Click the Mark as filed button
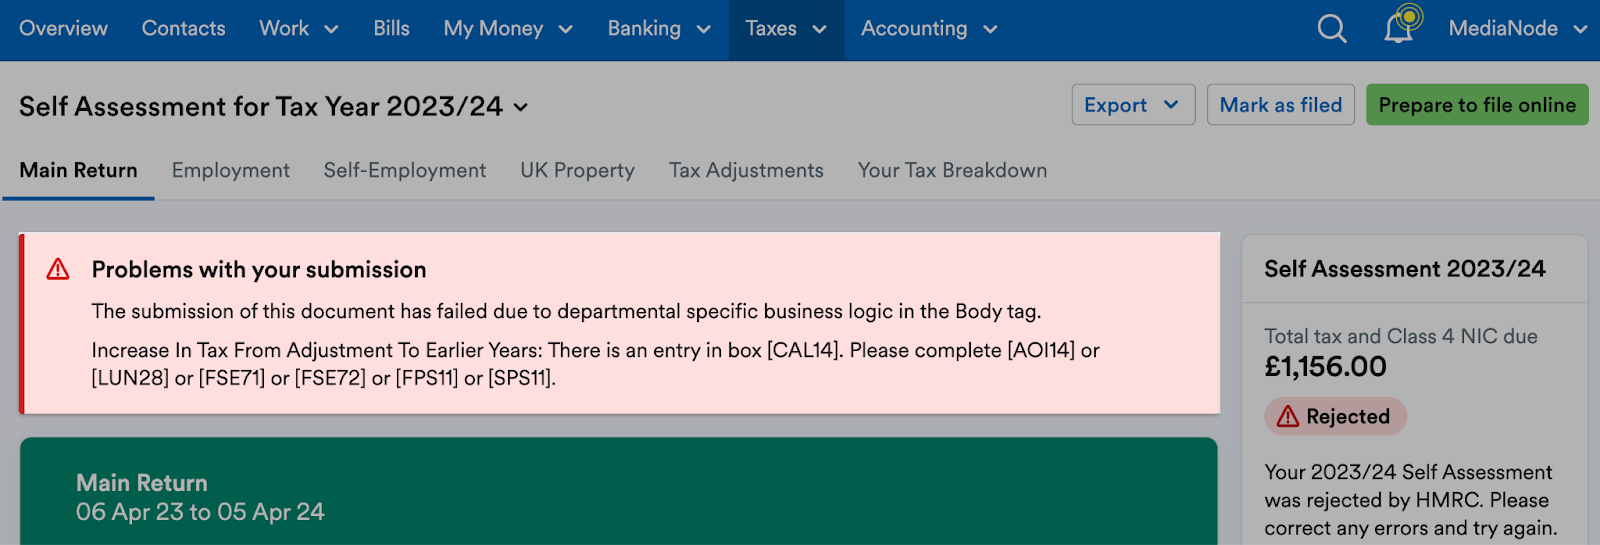The width and height of the screenshot is (1600, 545). tap(1280, 105)
